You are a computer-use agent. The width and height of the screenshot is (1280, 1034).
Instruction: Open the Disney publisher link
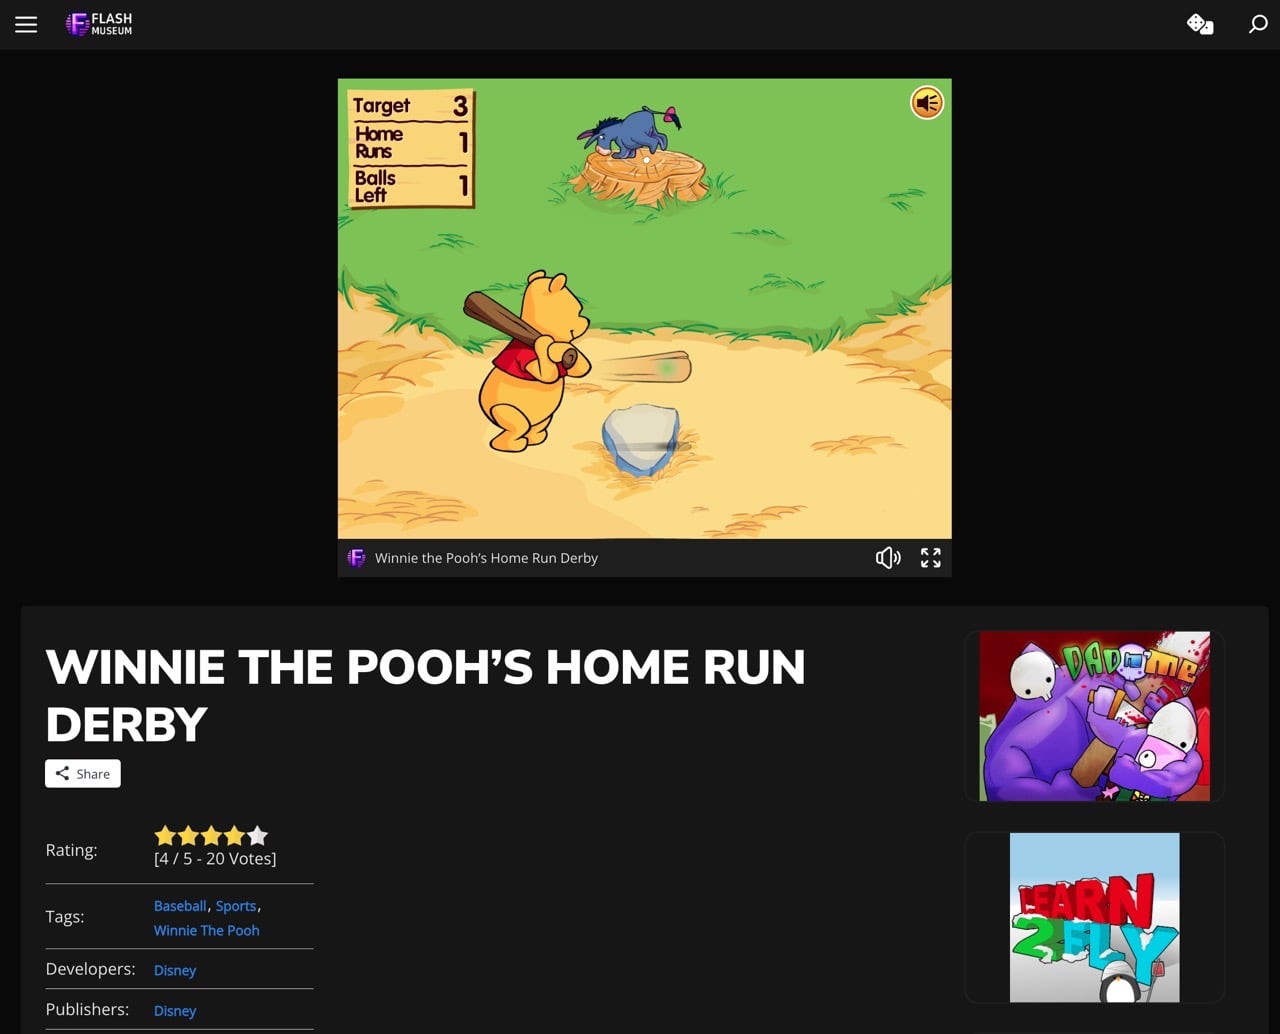[175, 1011]
